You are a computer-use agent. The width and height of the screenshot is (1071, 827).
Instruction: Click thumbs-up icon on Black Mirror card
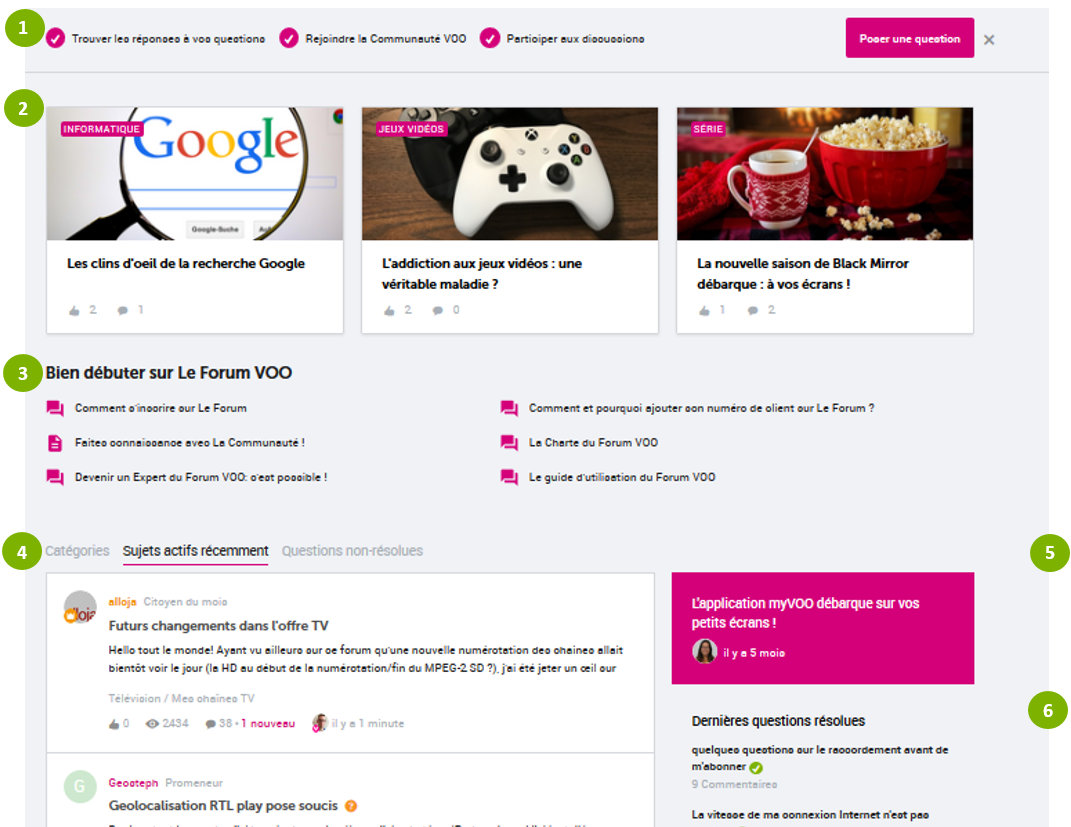[x=704, y=311]
